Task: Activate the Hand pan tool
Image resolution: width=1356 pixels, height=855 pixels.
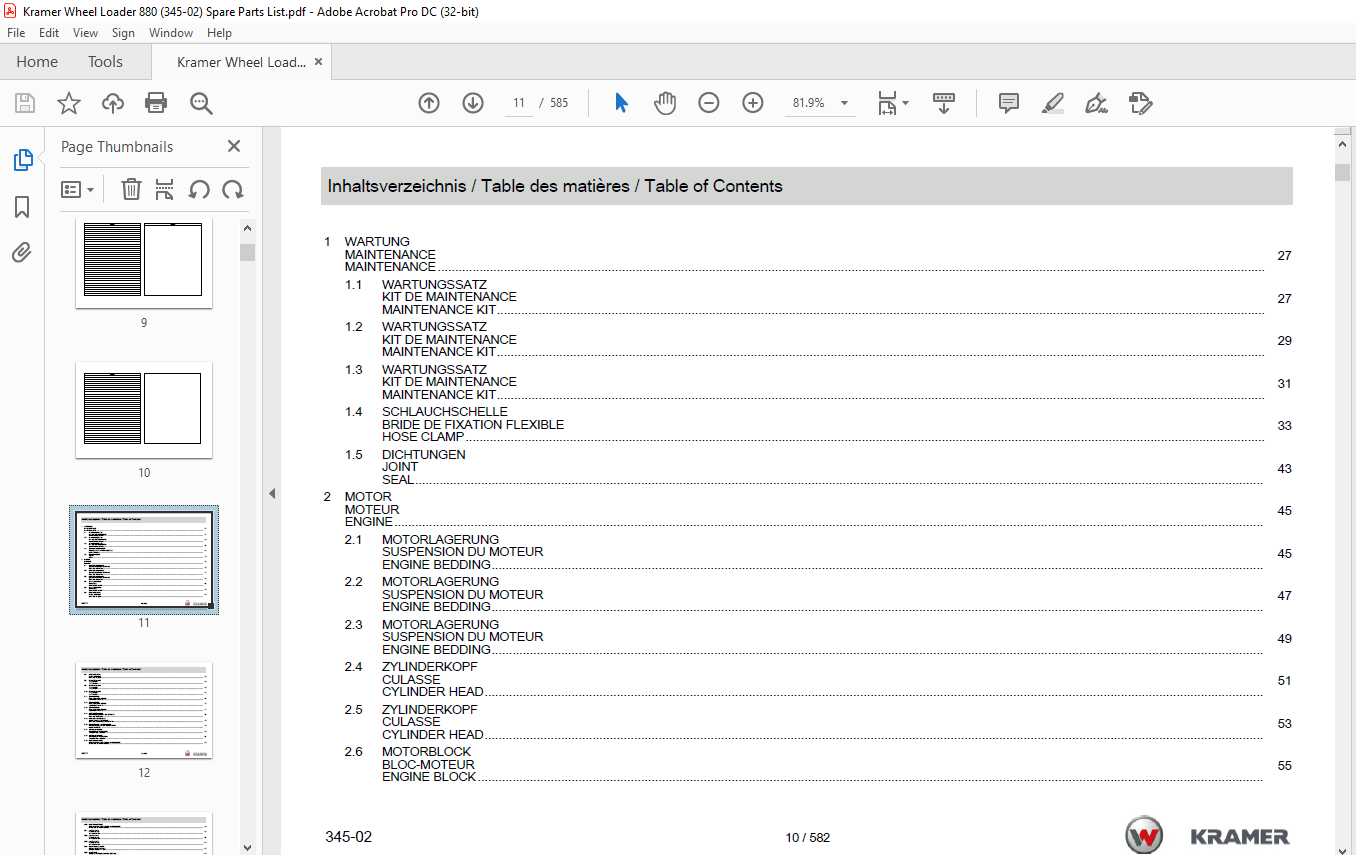Action: tap(665, 103)
